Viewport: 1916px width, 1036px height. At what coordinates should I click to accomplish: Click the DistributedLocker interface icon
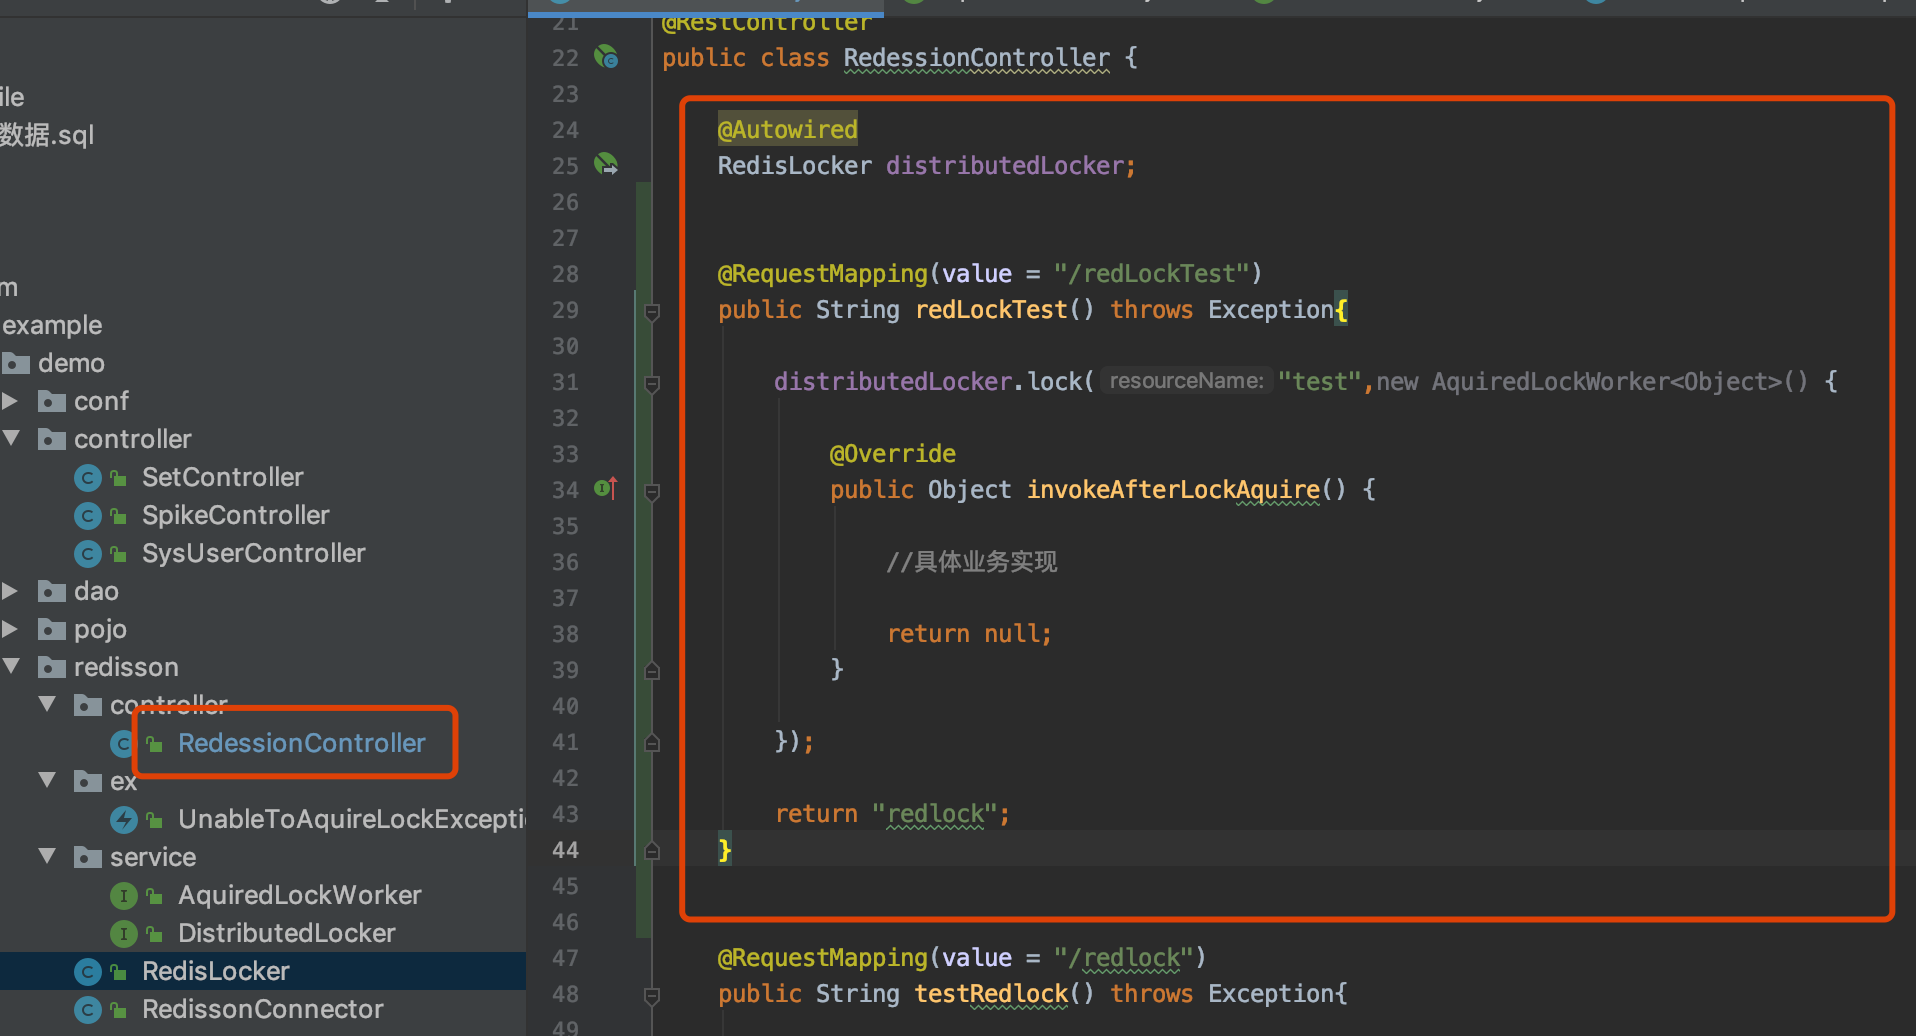(123, 934)
